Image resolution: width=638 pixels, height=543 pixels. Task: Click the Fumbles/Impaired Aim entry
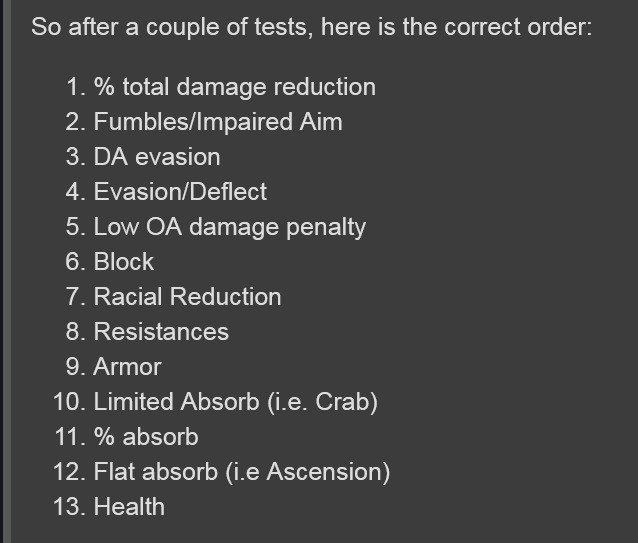click(x=218, y=122)
